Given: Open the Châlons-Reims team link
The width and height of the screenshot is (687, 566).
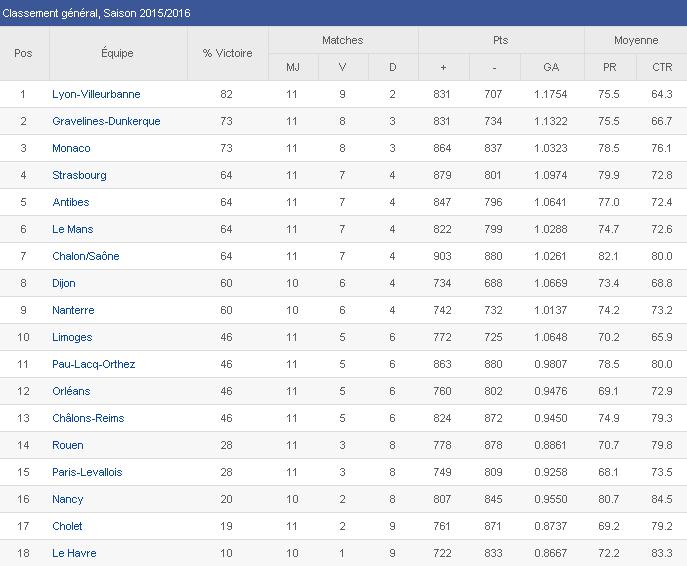Looking at the screenshot, I should [88, 418].
